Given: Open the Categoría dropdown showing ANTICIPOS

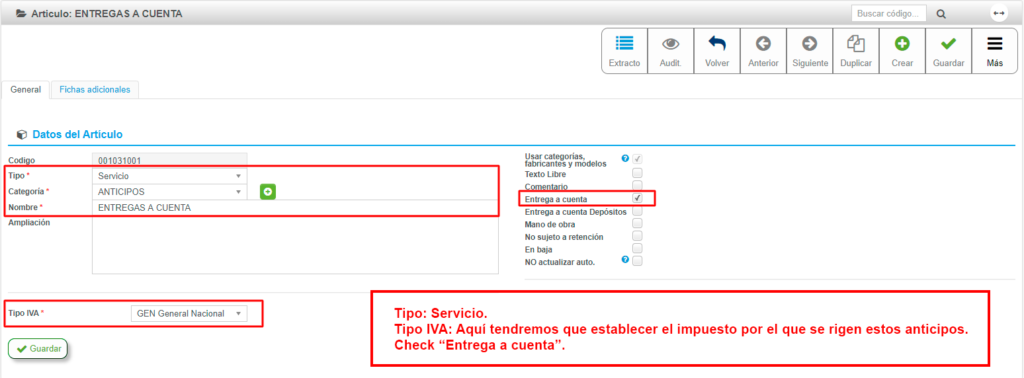Looking at the screenshot, I should point(170,192).
